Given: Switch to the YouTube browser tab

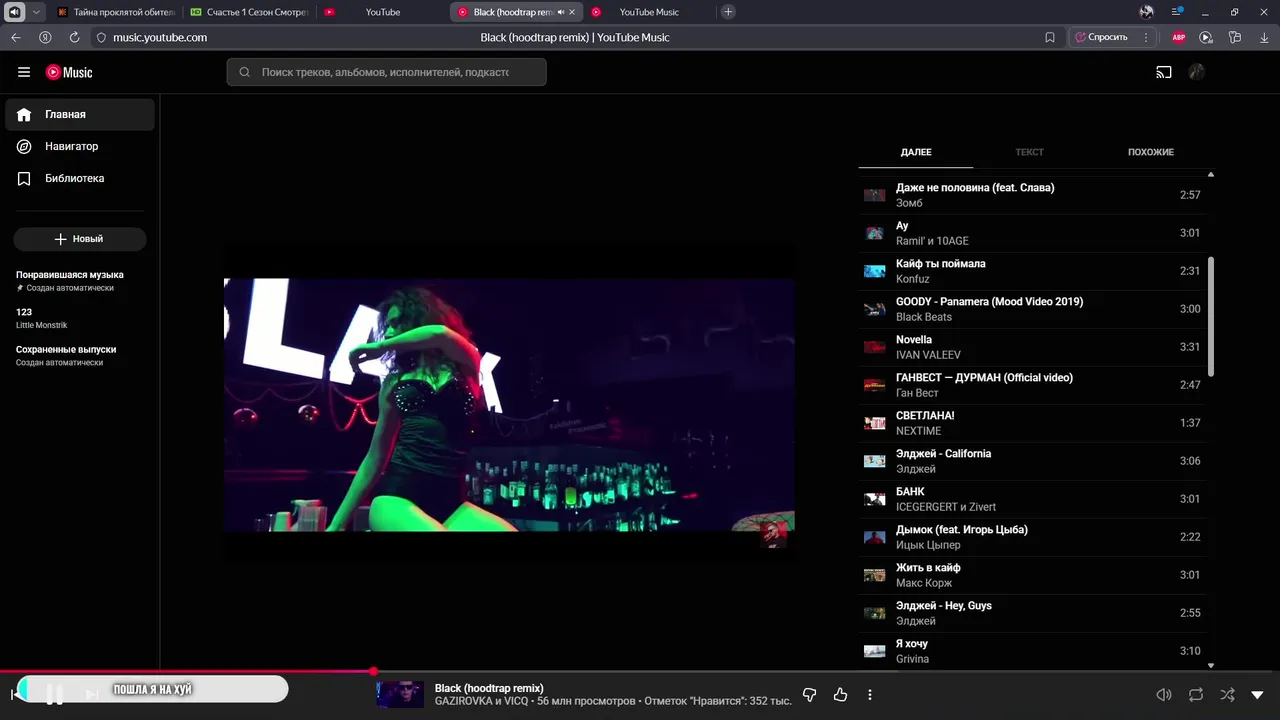Looking at the screenshot, I should coord(382,12).
